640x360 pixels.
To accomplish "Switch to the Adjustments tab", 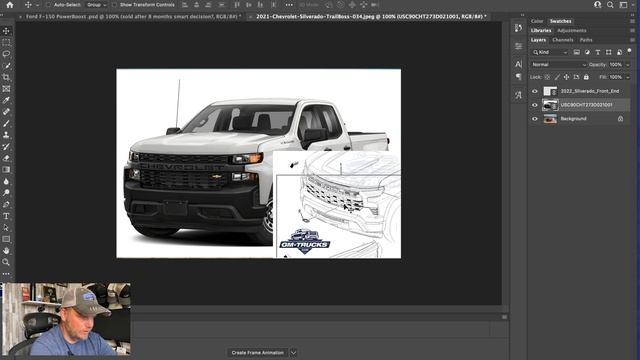I will pos(571,31).
